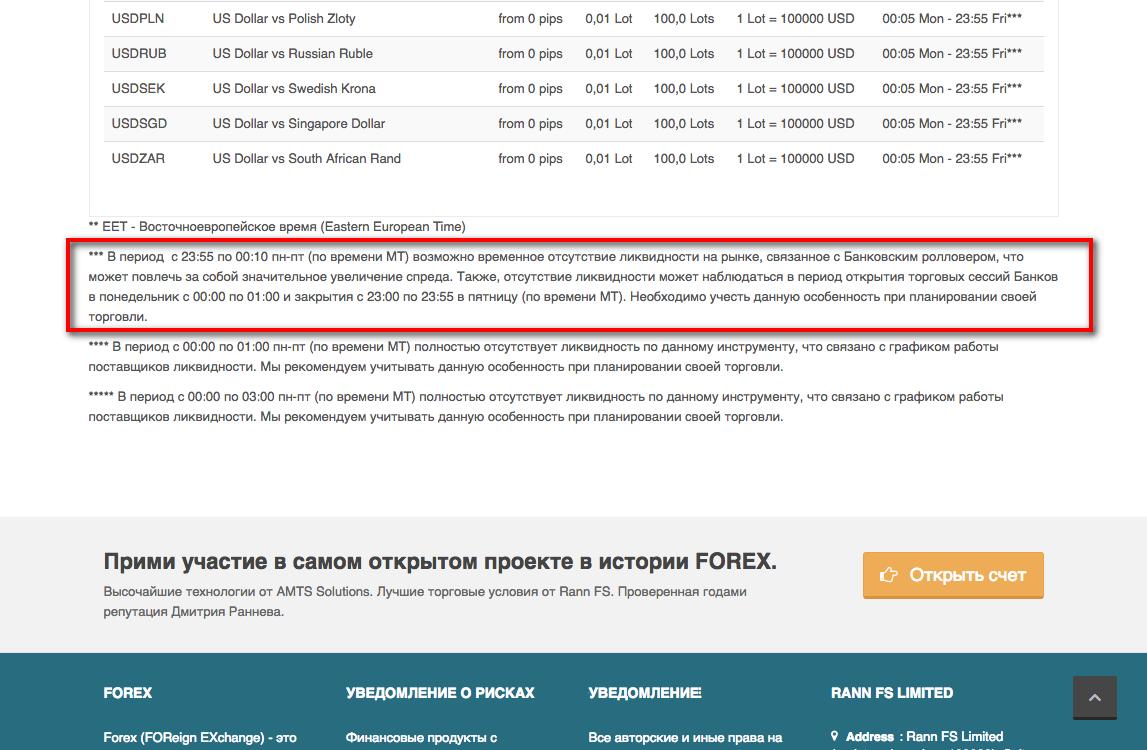Click the five-asterisk footnote about 00:00–03:00
This screenshot has height=750, width=1147.
pyautogui.click(x=546, y=407)
